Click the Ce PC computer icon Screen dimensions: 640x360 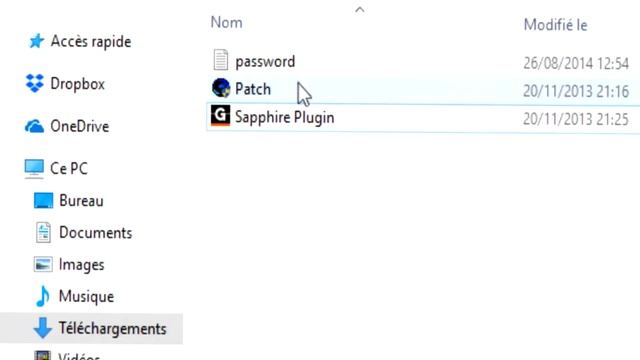click(x=34, y=169)
